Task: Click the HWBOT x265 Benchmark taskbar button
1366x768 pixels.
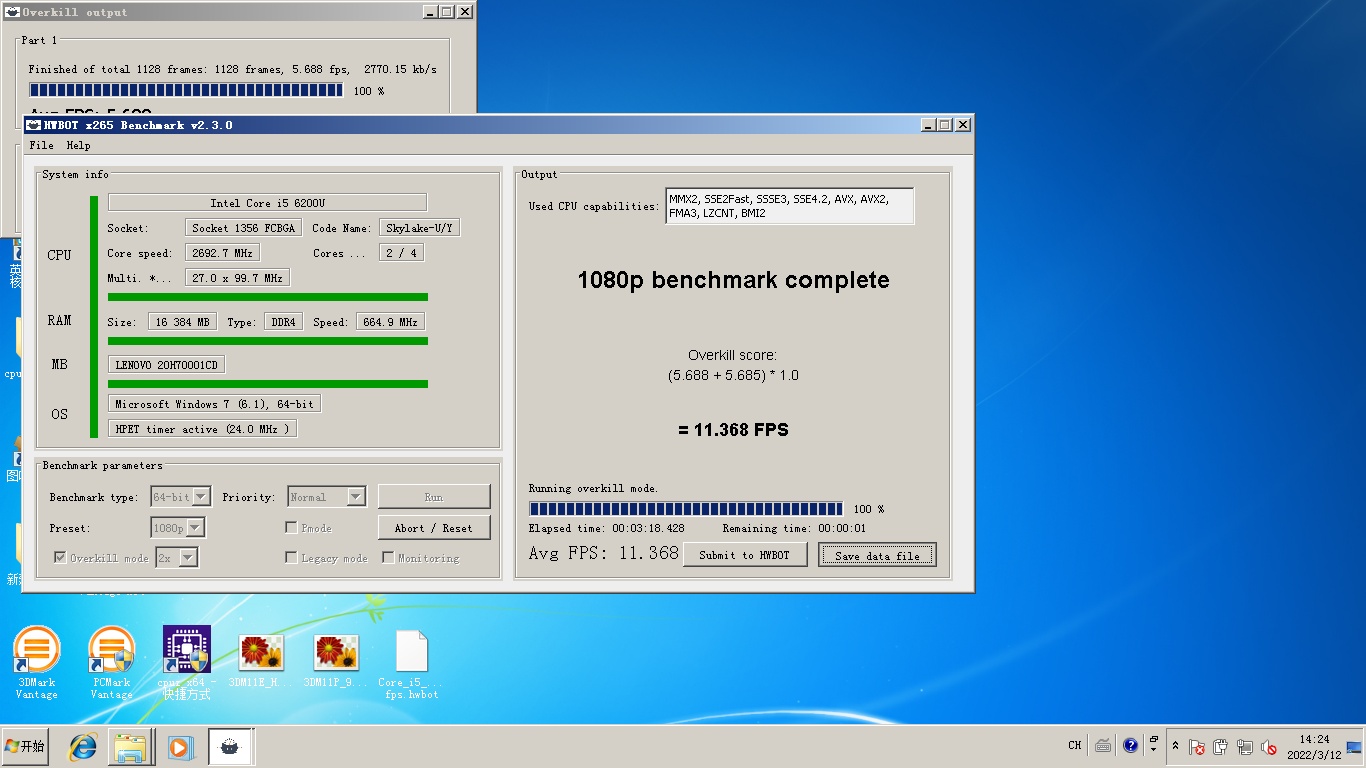Action: tap(230, 746)
